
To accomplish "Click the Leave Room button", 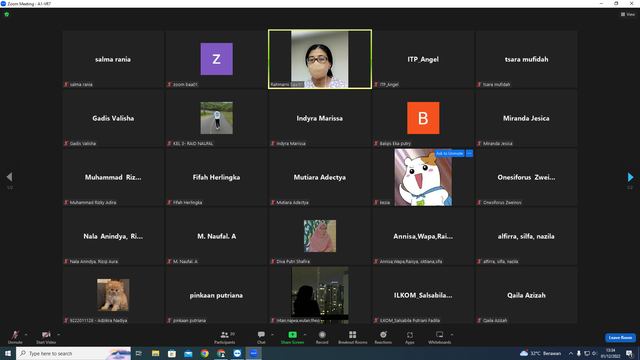I will pyautogui.click(x=620, y=338).
